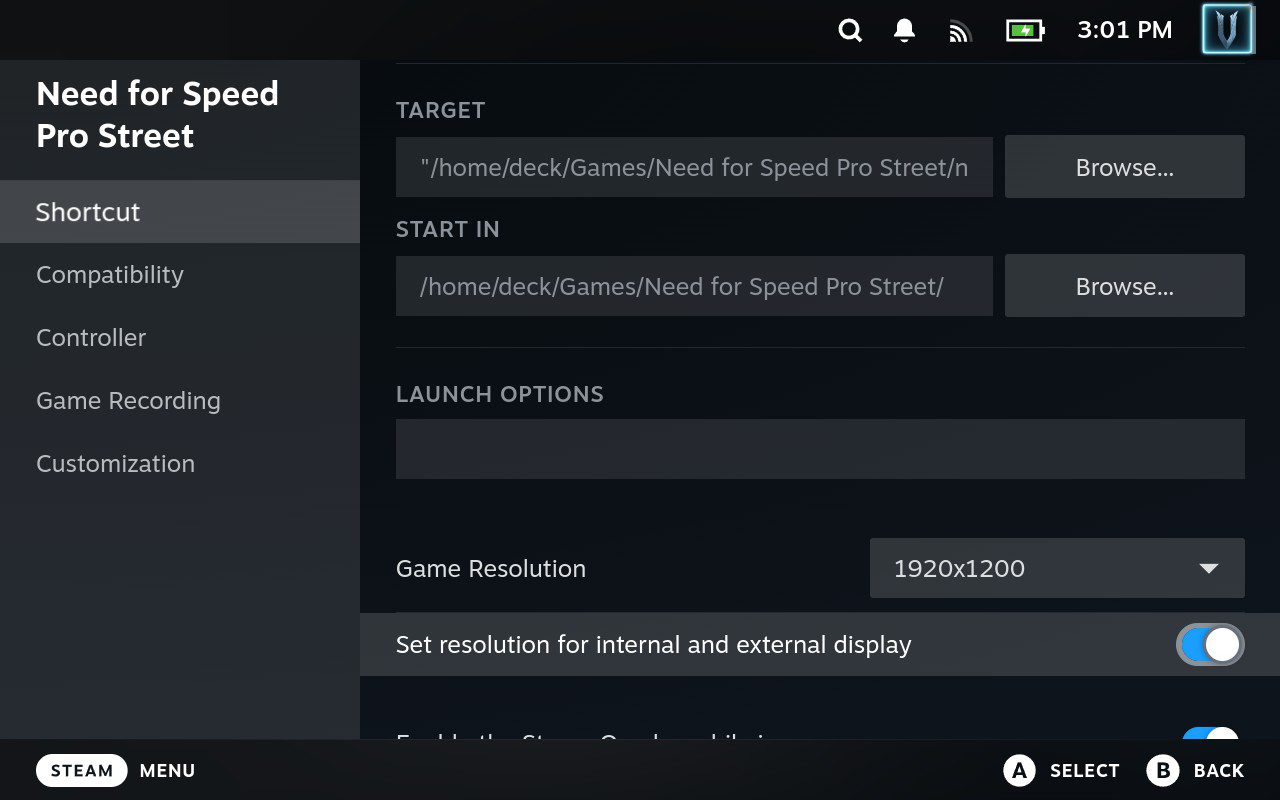Screen dimensions: 1280x800
Task: Click Browse next to Start In
Action: click(x=1124, y=286)
